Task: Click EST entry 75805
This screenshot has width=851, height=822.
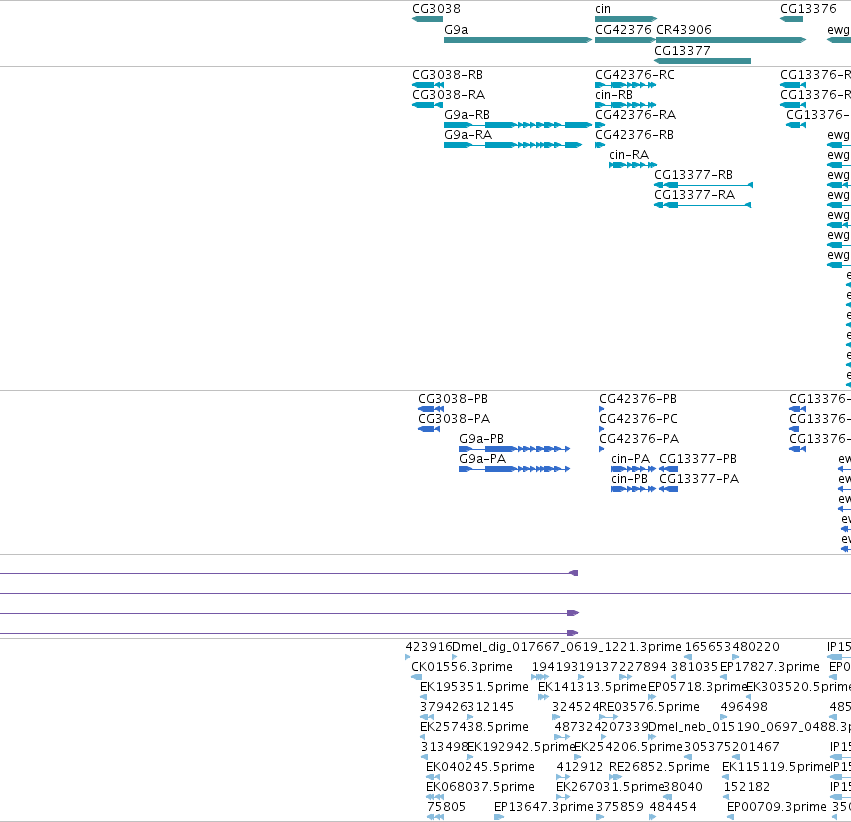Action: [x=446, y=807]
